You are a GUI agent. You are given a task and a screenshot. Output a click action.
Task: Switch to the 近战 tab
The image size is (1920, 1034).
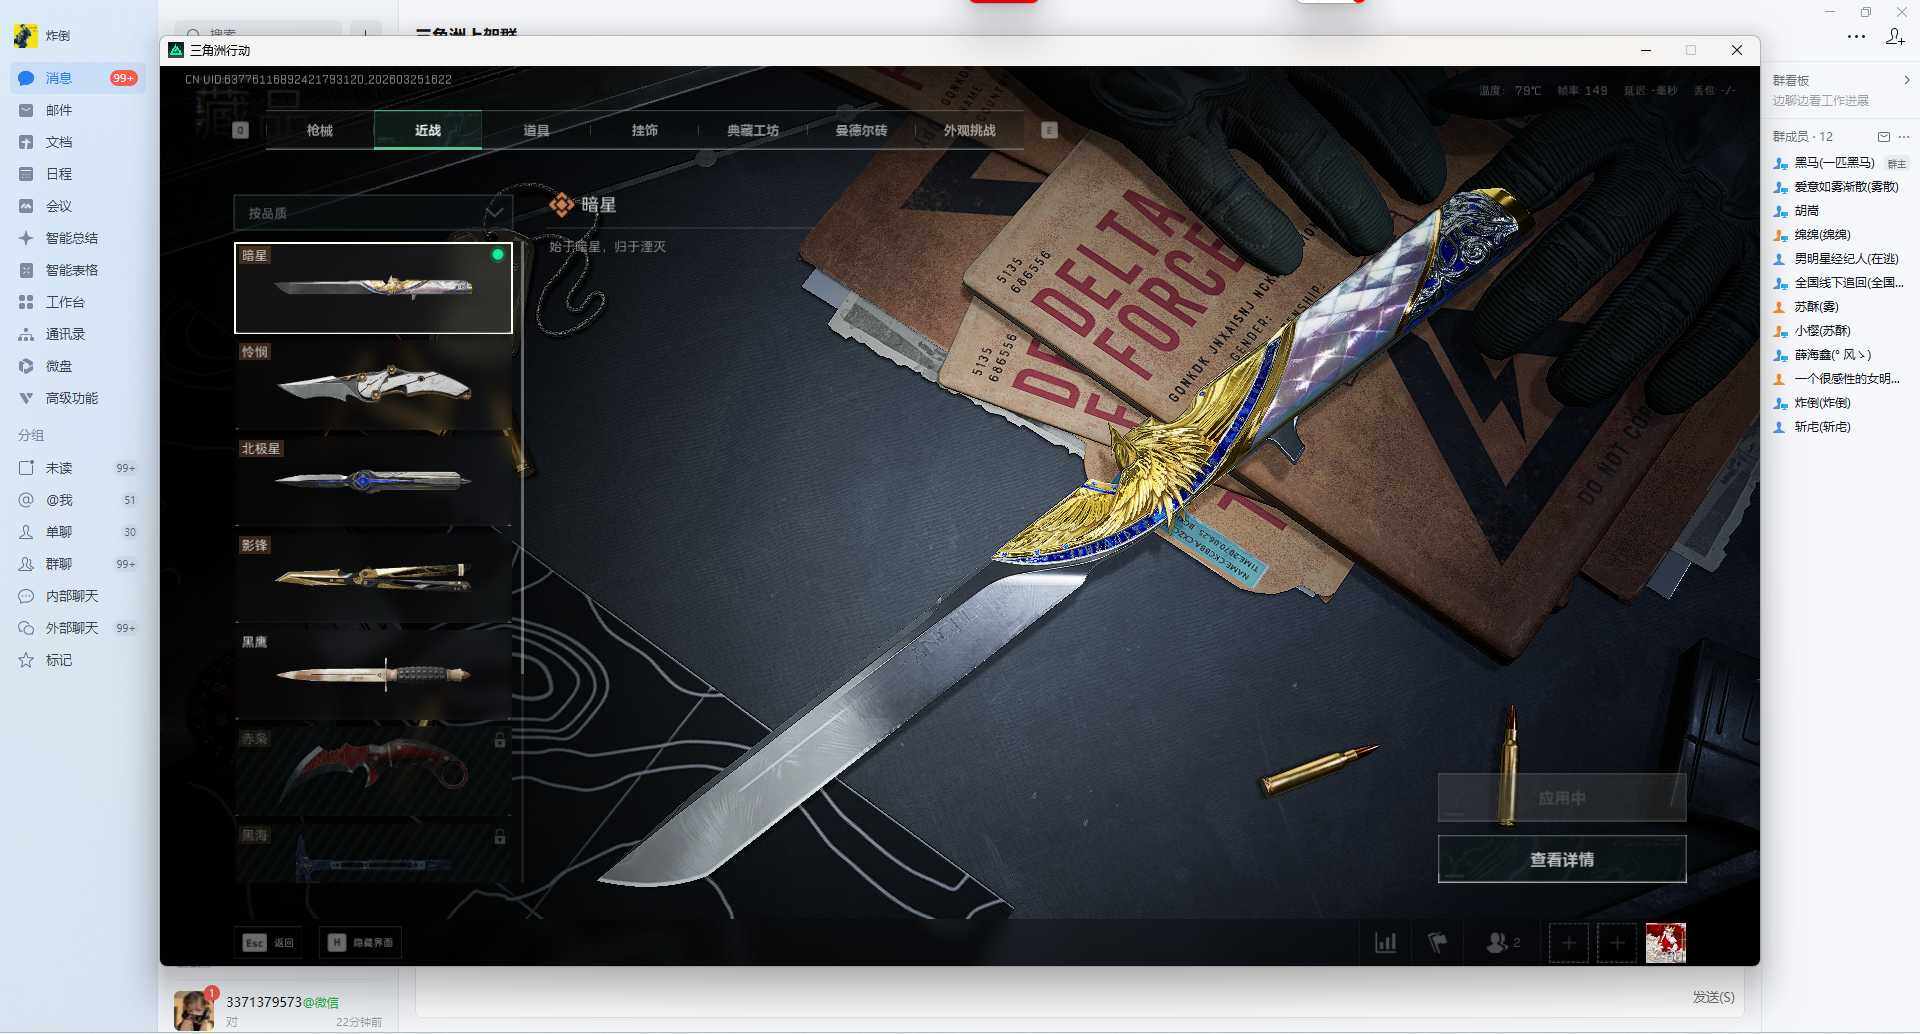click(x=428, y=130)
